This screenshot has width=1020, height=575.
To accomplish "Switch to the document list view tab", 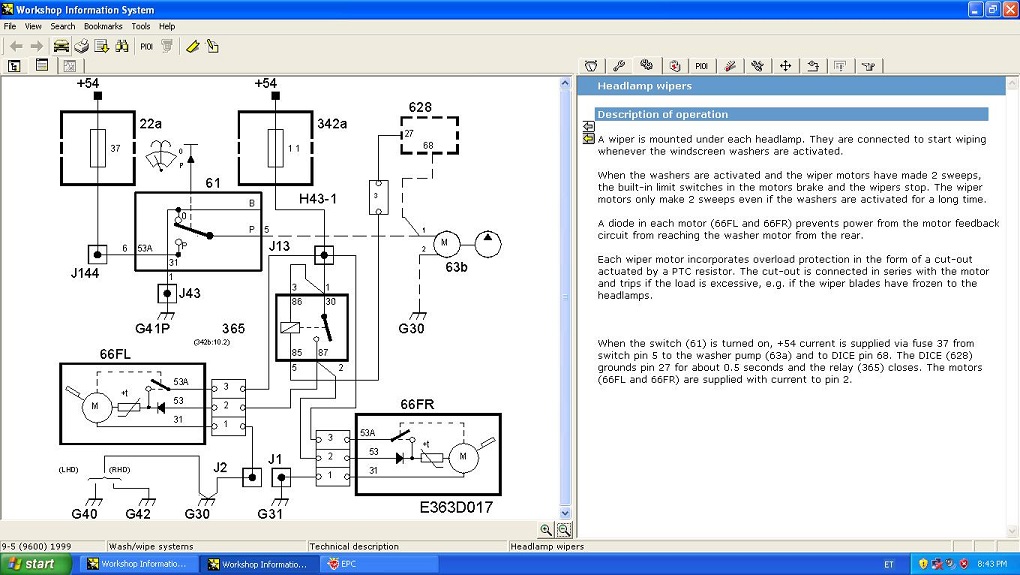I will (x=42, y=65).
